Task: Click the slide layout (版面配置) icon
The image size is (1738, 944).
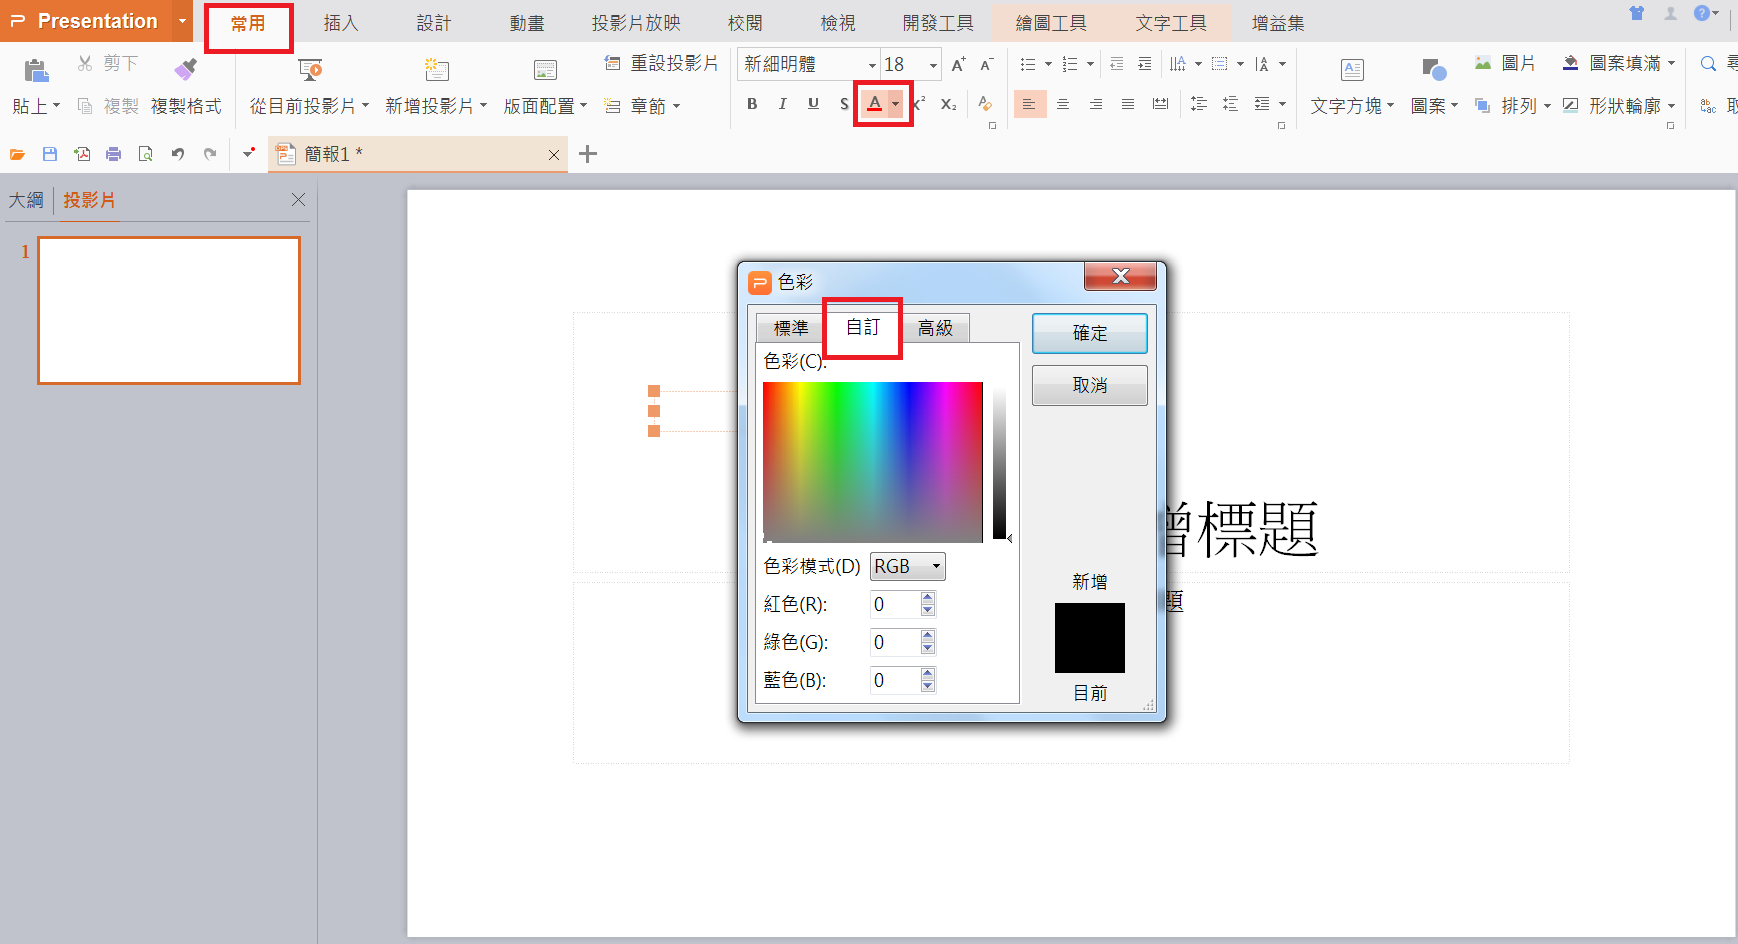Action: (545, 69)
